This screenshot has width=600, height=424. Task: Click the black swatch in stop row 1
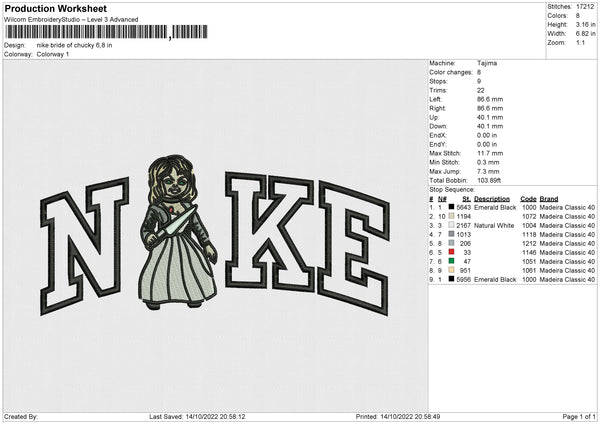pos(452,207)
